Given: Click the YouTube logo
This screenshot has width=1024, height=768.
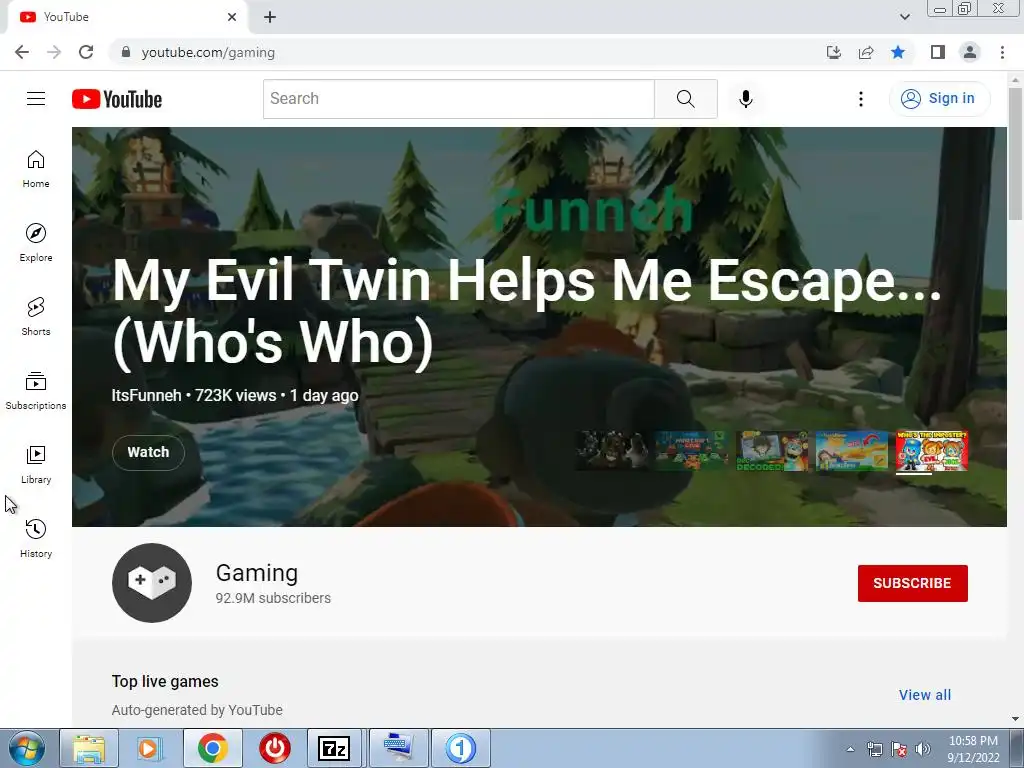Looking at the screenshot, I should [x=117, y=99].
